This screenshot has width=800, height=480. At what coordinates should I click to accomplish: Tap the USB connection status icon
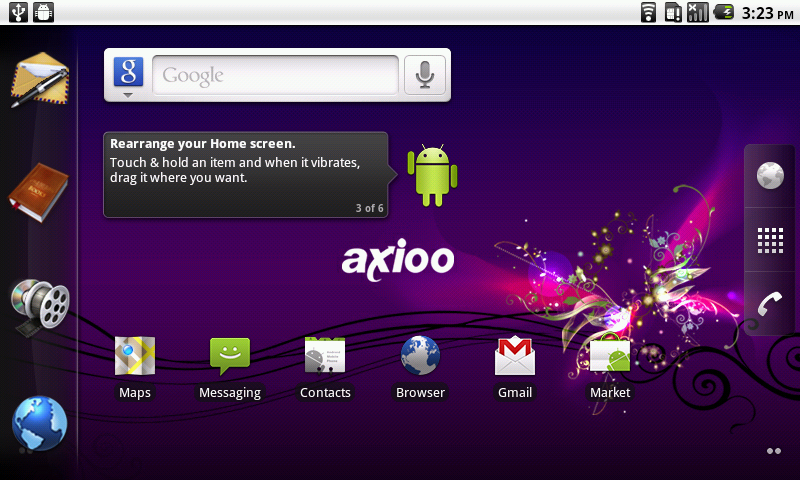click(18, 12)
